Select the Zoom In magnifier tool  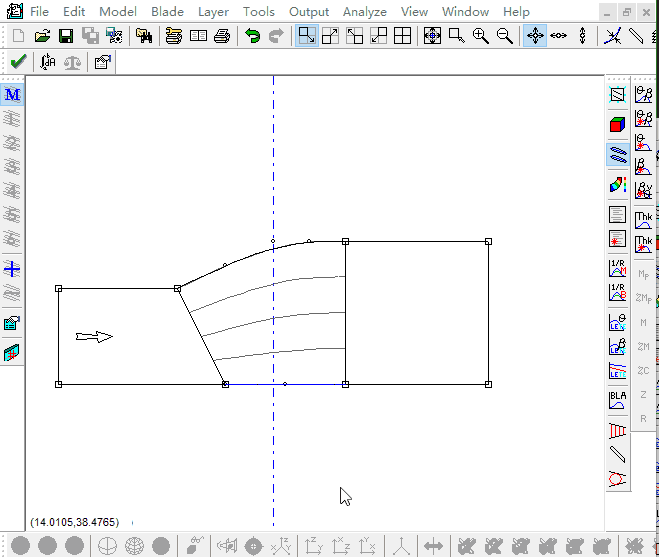pyautogui.click(x=480, y=36)
